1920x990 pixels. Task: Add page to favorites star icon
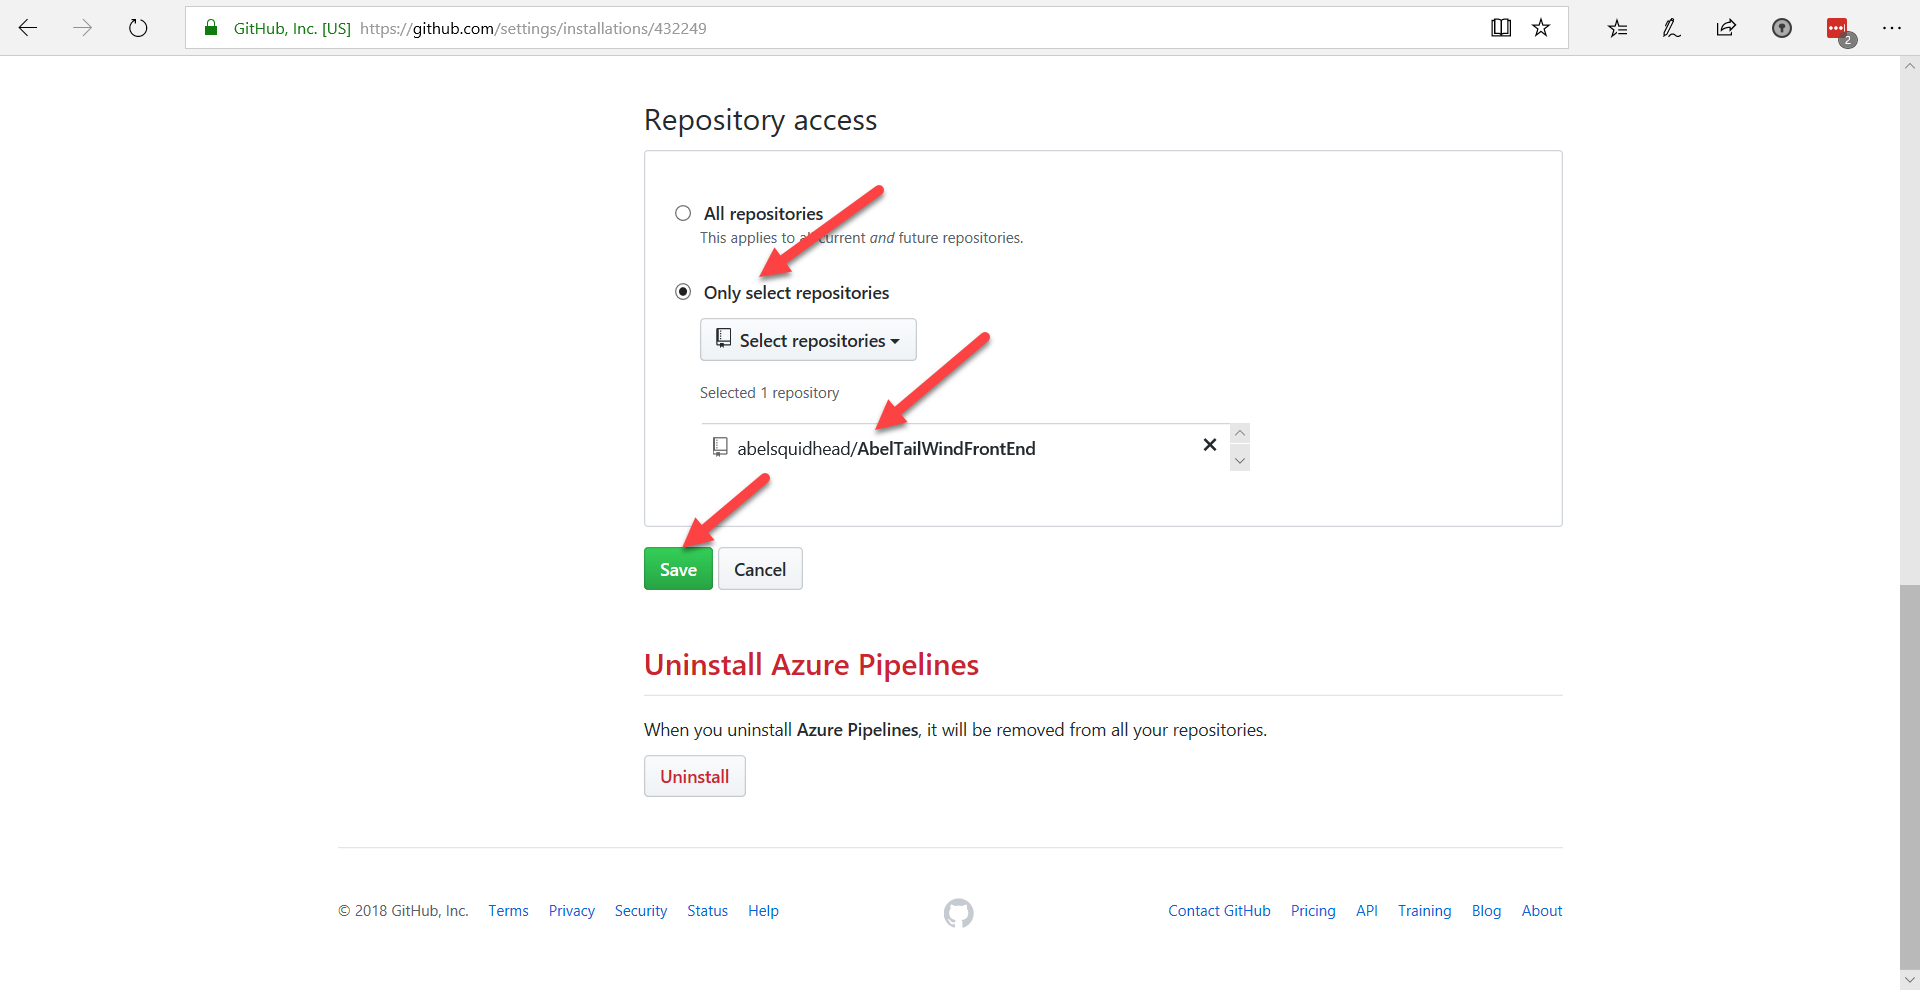click(x=1541, y=28)
